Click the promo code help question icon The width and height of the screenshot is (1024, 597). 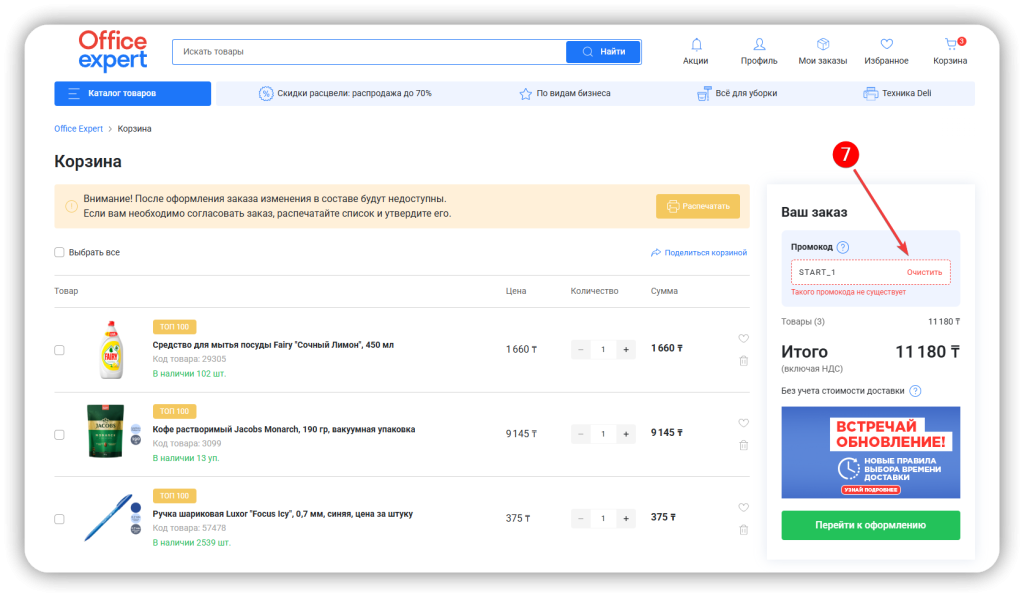click(x=843, y=247)
